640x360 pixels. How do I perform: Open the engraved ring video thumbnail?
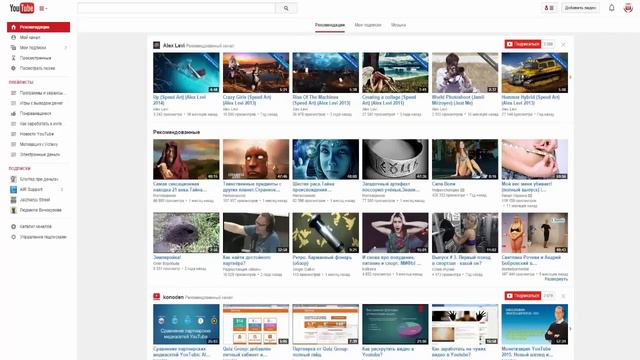[x=395, y=160]
